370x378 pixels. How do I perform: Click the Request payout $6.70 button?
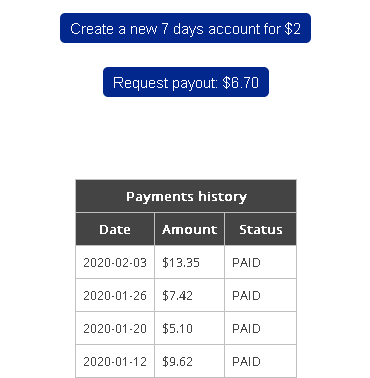186,82
